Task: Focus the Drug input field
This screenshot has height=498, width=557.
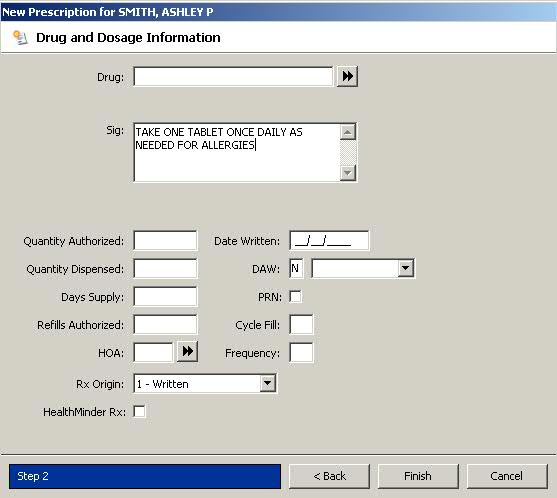Action: 233,76
